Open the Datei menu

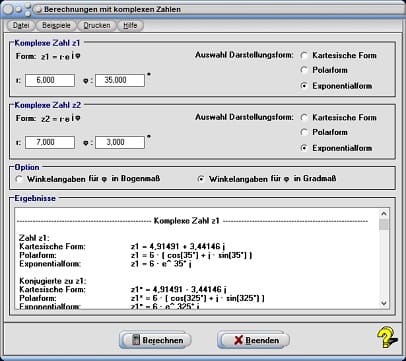pos(21,25)
